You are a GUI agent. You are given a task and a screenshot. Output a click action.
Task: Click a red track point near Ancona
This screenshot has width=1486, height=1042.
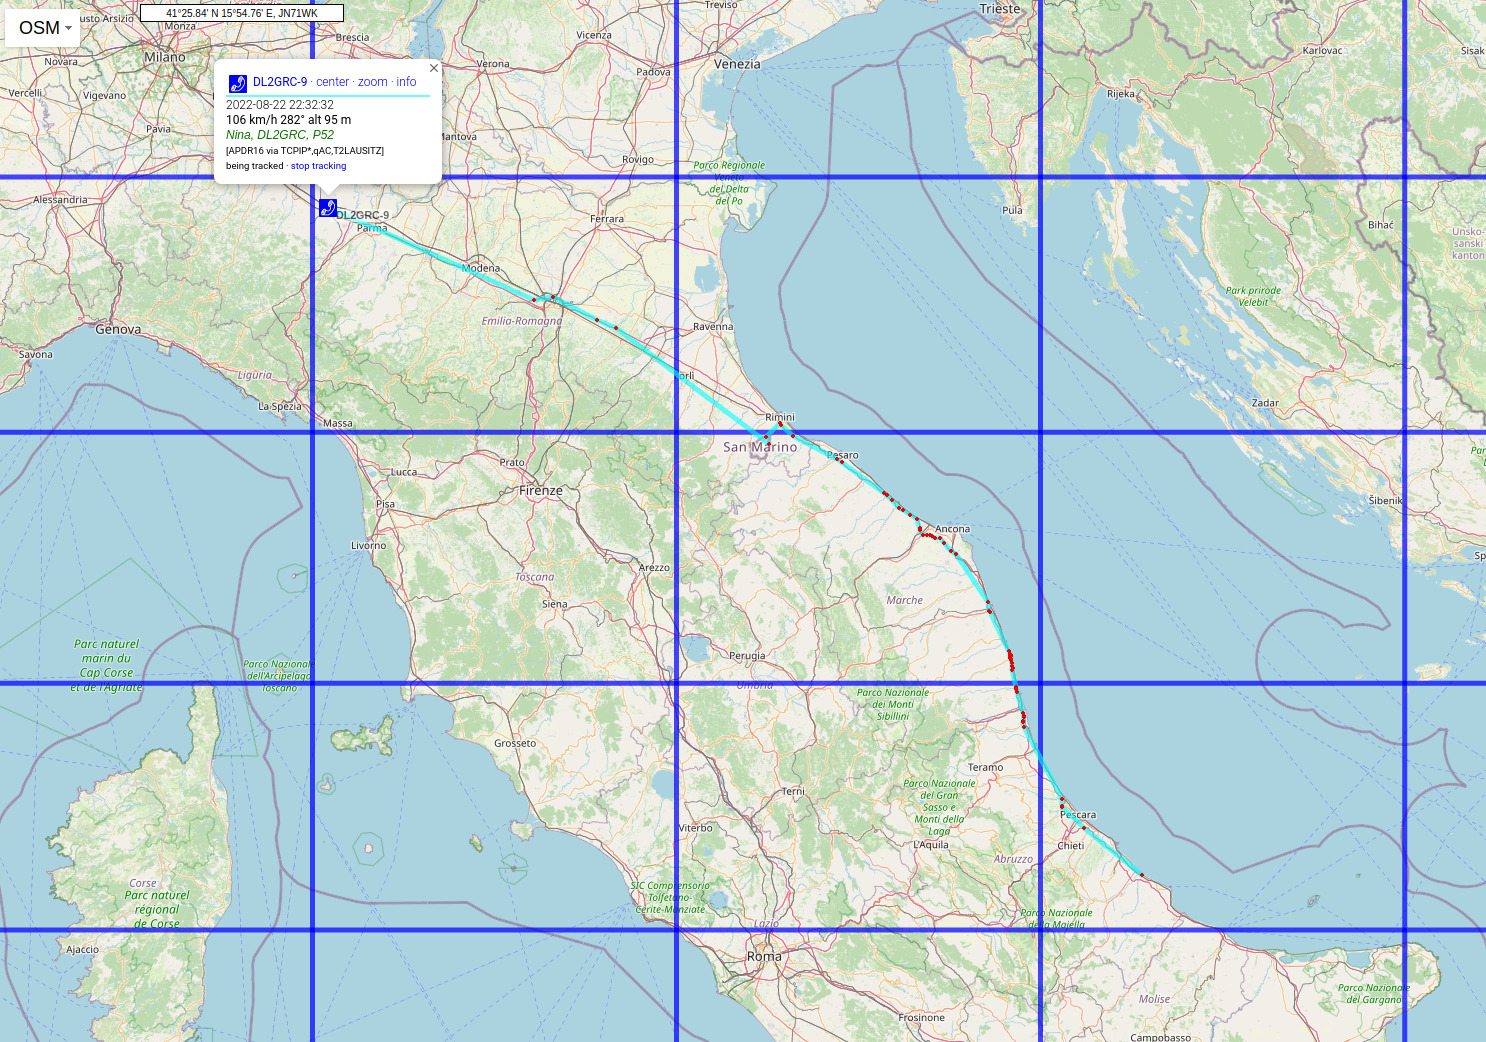point(930,537)
